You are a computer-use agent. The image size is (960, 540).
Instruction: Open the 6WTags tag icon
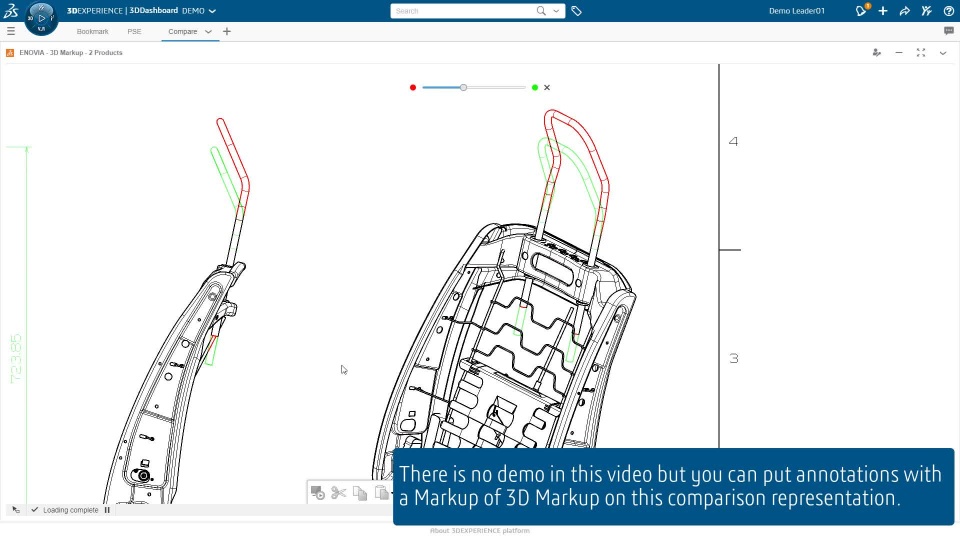click(576, 11)
